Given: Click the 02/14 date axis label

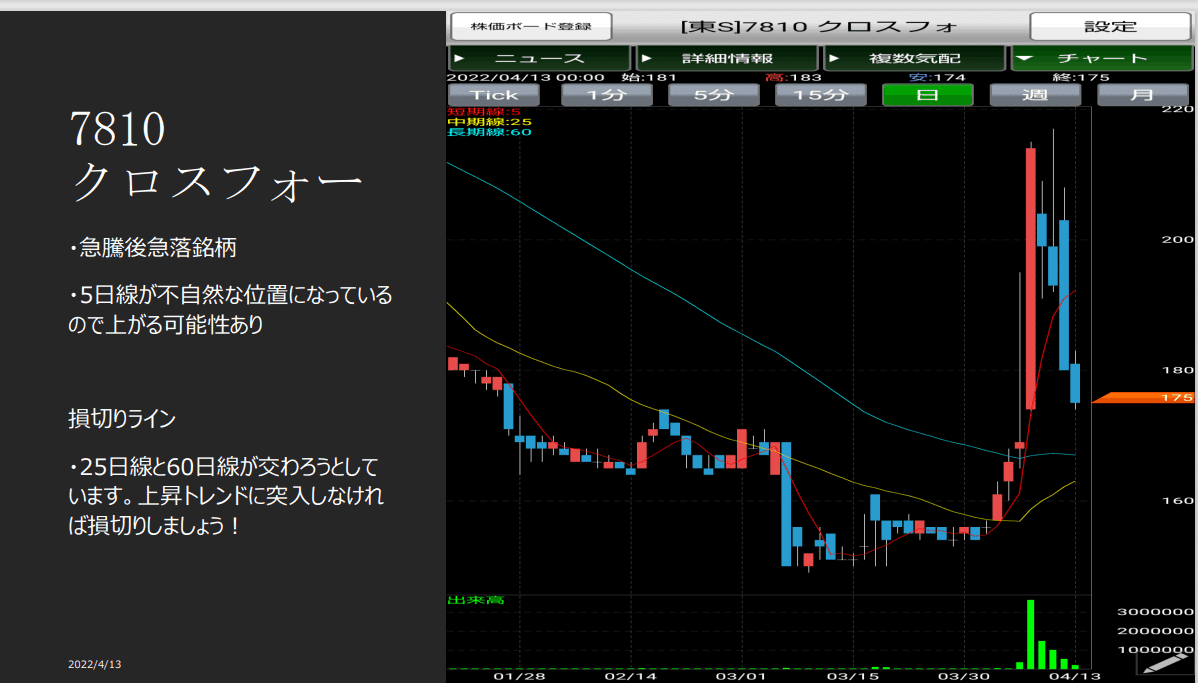Looking at the screenshot, I should pyautogui.click(x=630, y=676).
